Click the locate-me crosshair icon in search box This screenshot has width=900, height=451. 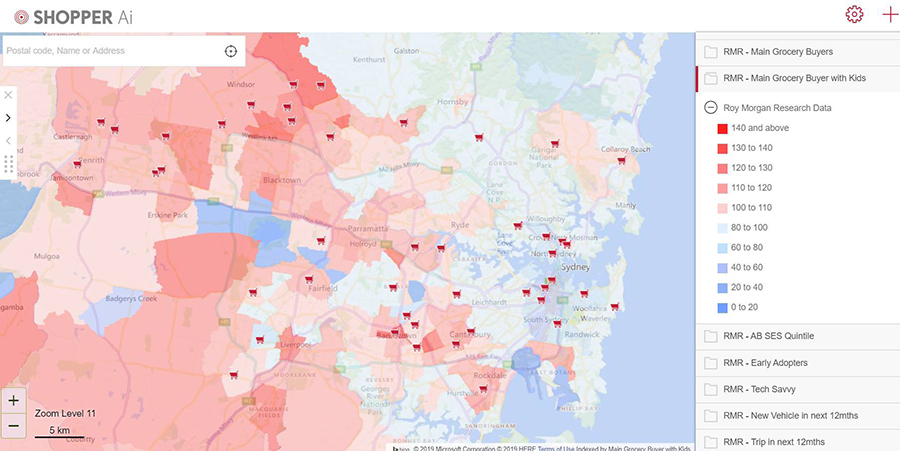(231, 51)
